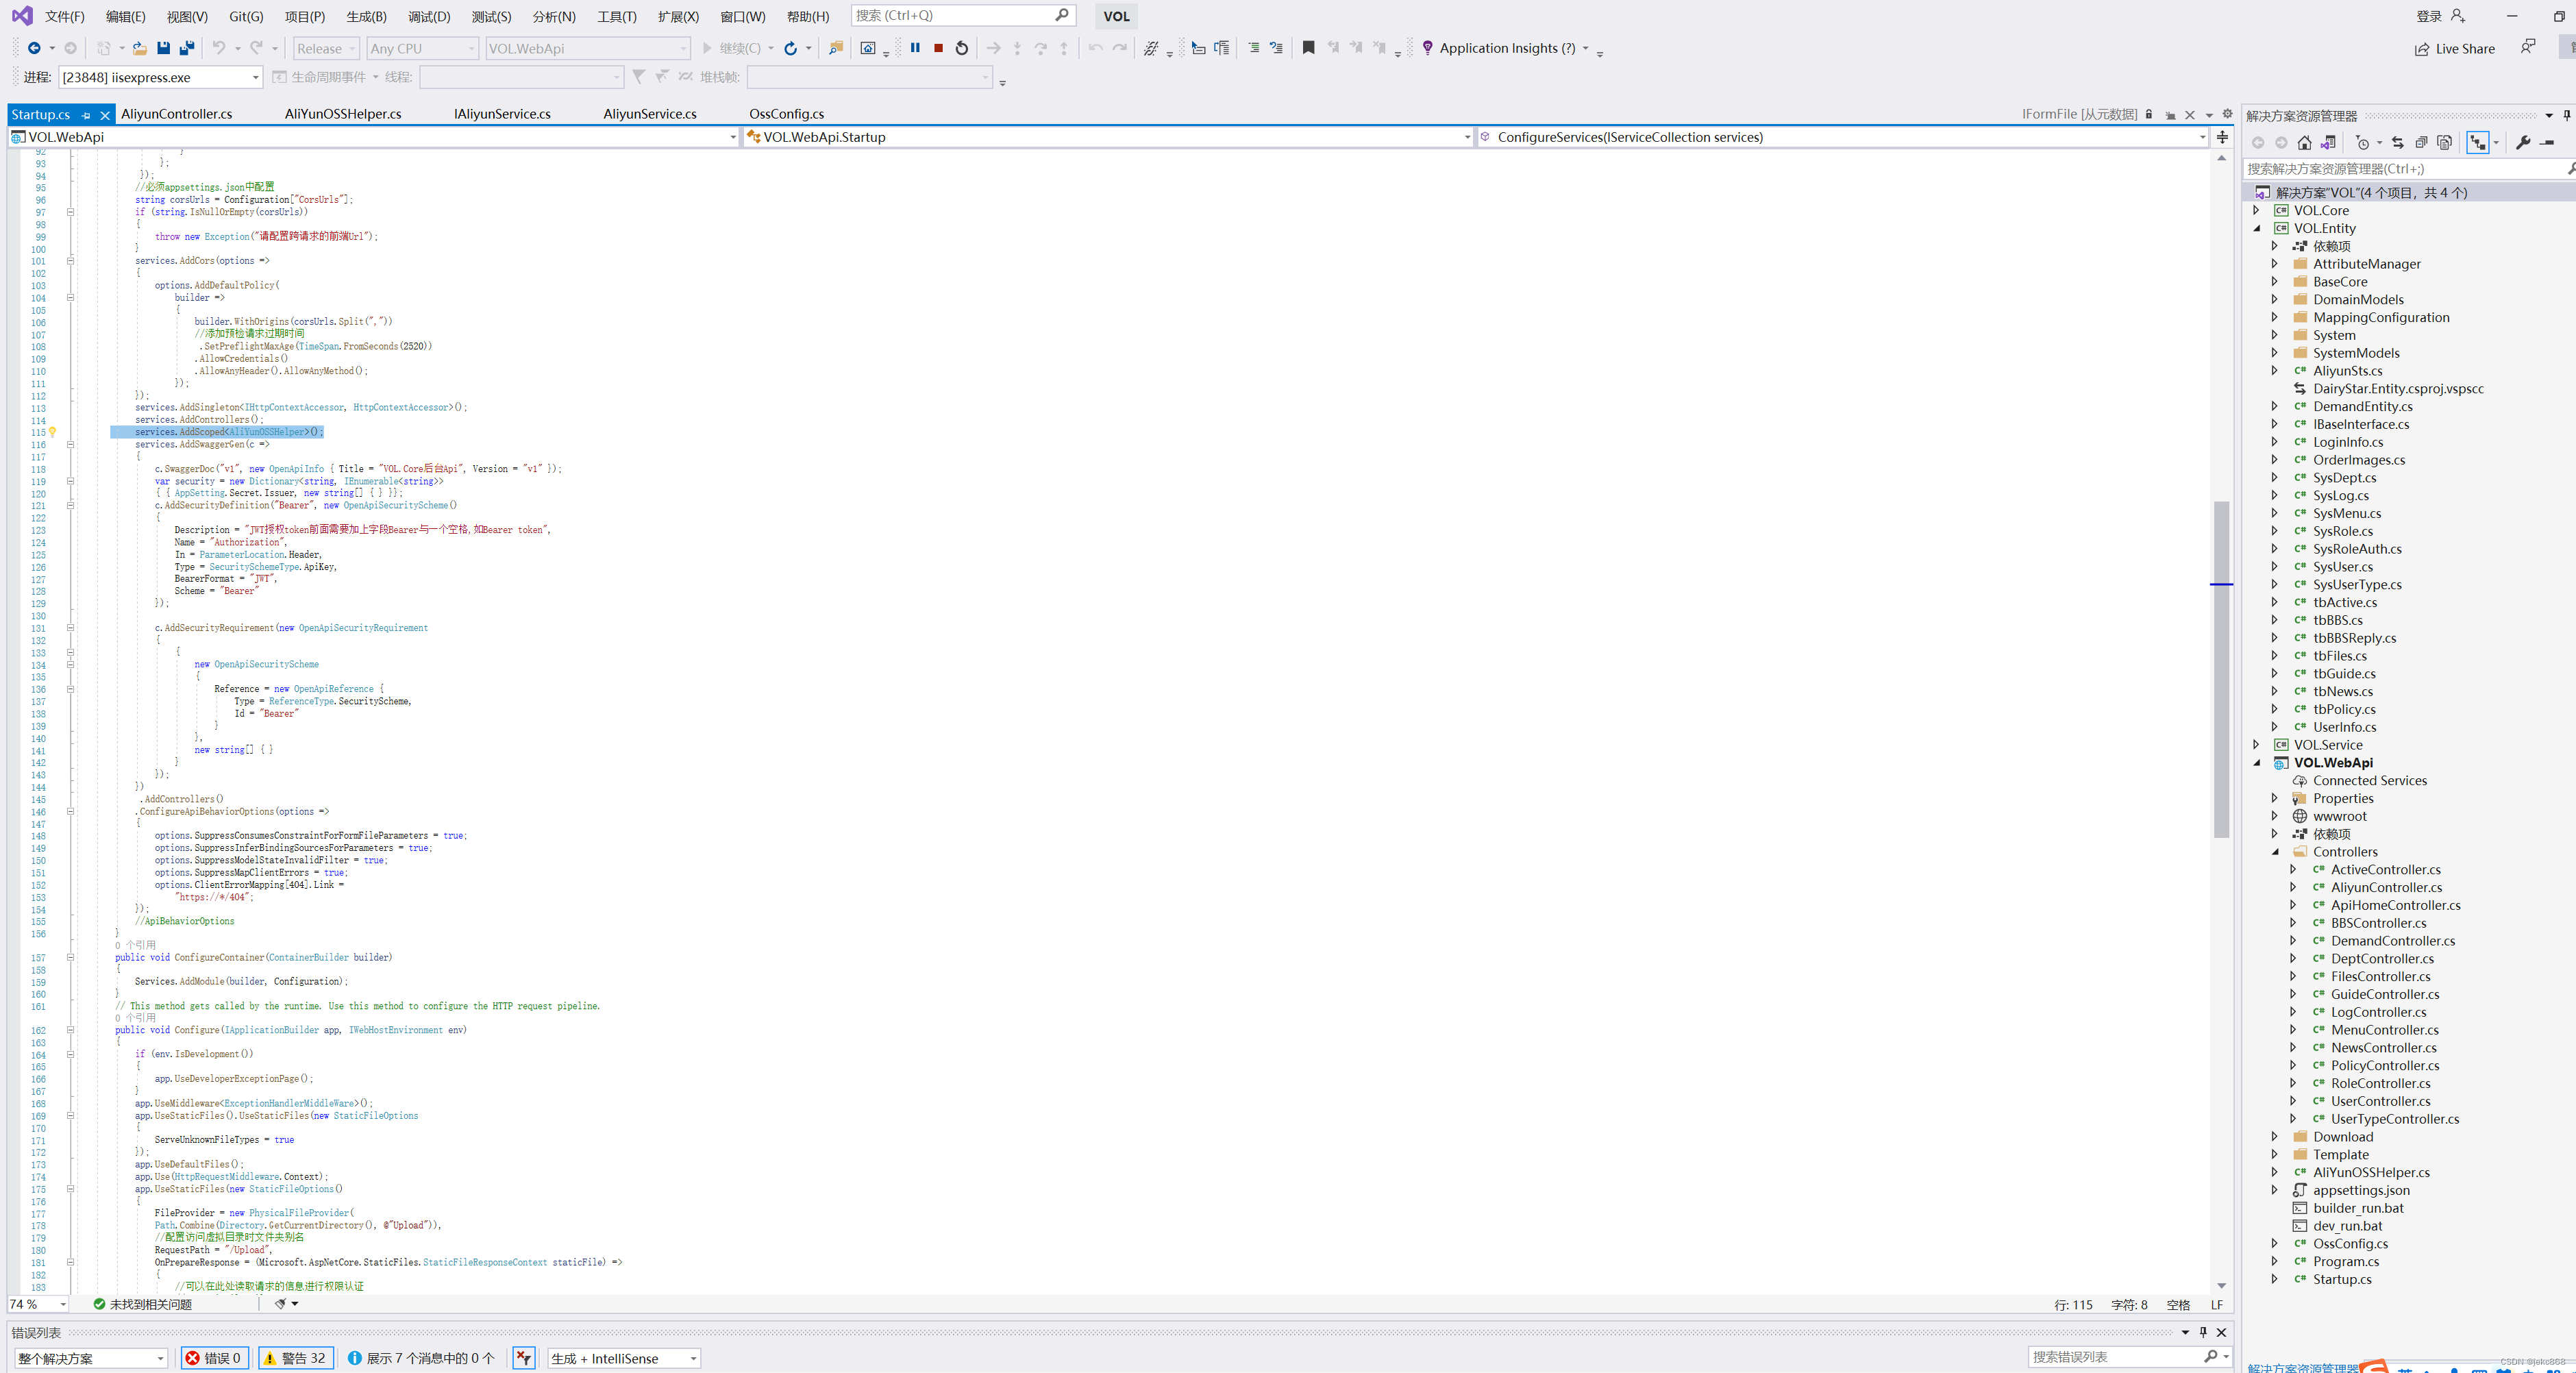
Task: Click Show All Files in Solution Explorer
Action: 2444,142
